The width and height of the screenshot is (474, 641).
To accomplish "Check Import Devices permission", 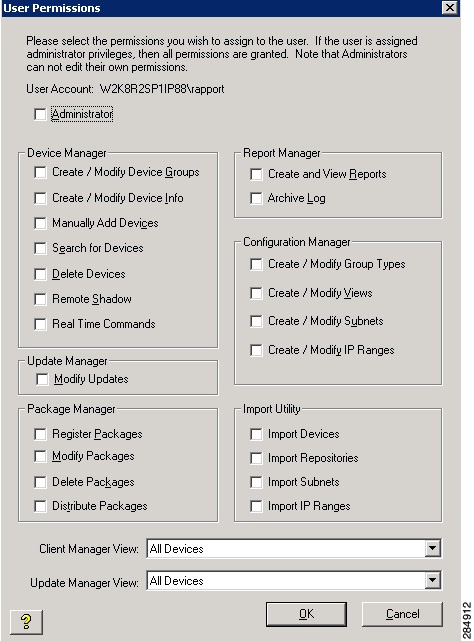I will [256, 434].
